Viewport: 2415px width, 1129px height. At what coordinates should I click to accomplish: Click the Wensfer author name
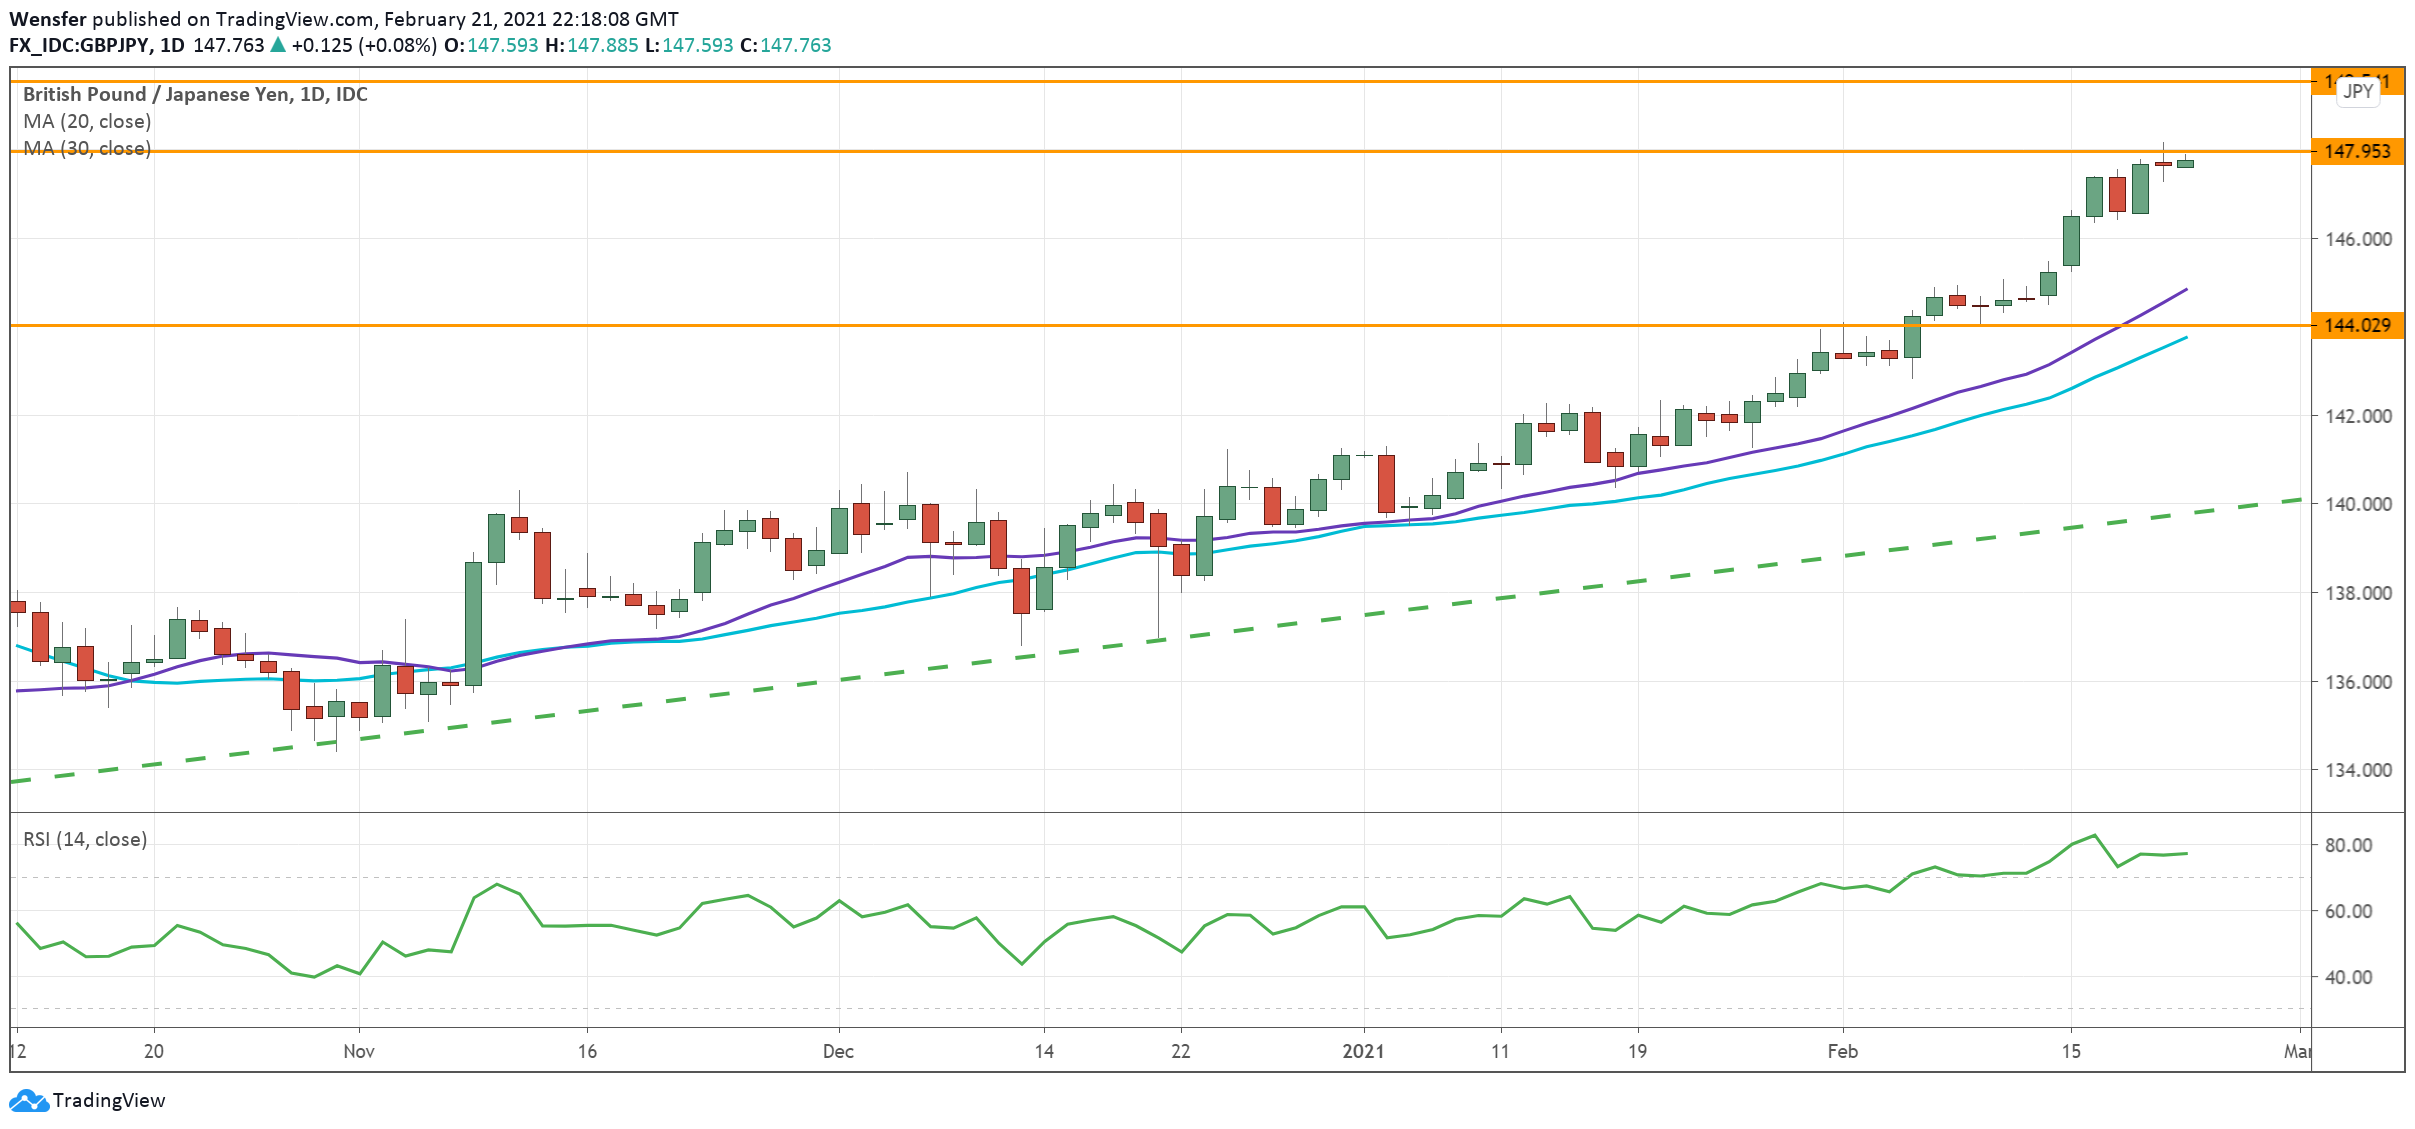pyautogui.click(x=48, y=19)
